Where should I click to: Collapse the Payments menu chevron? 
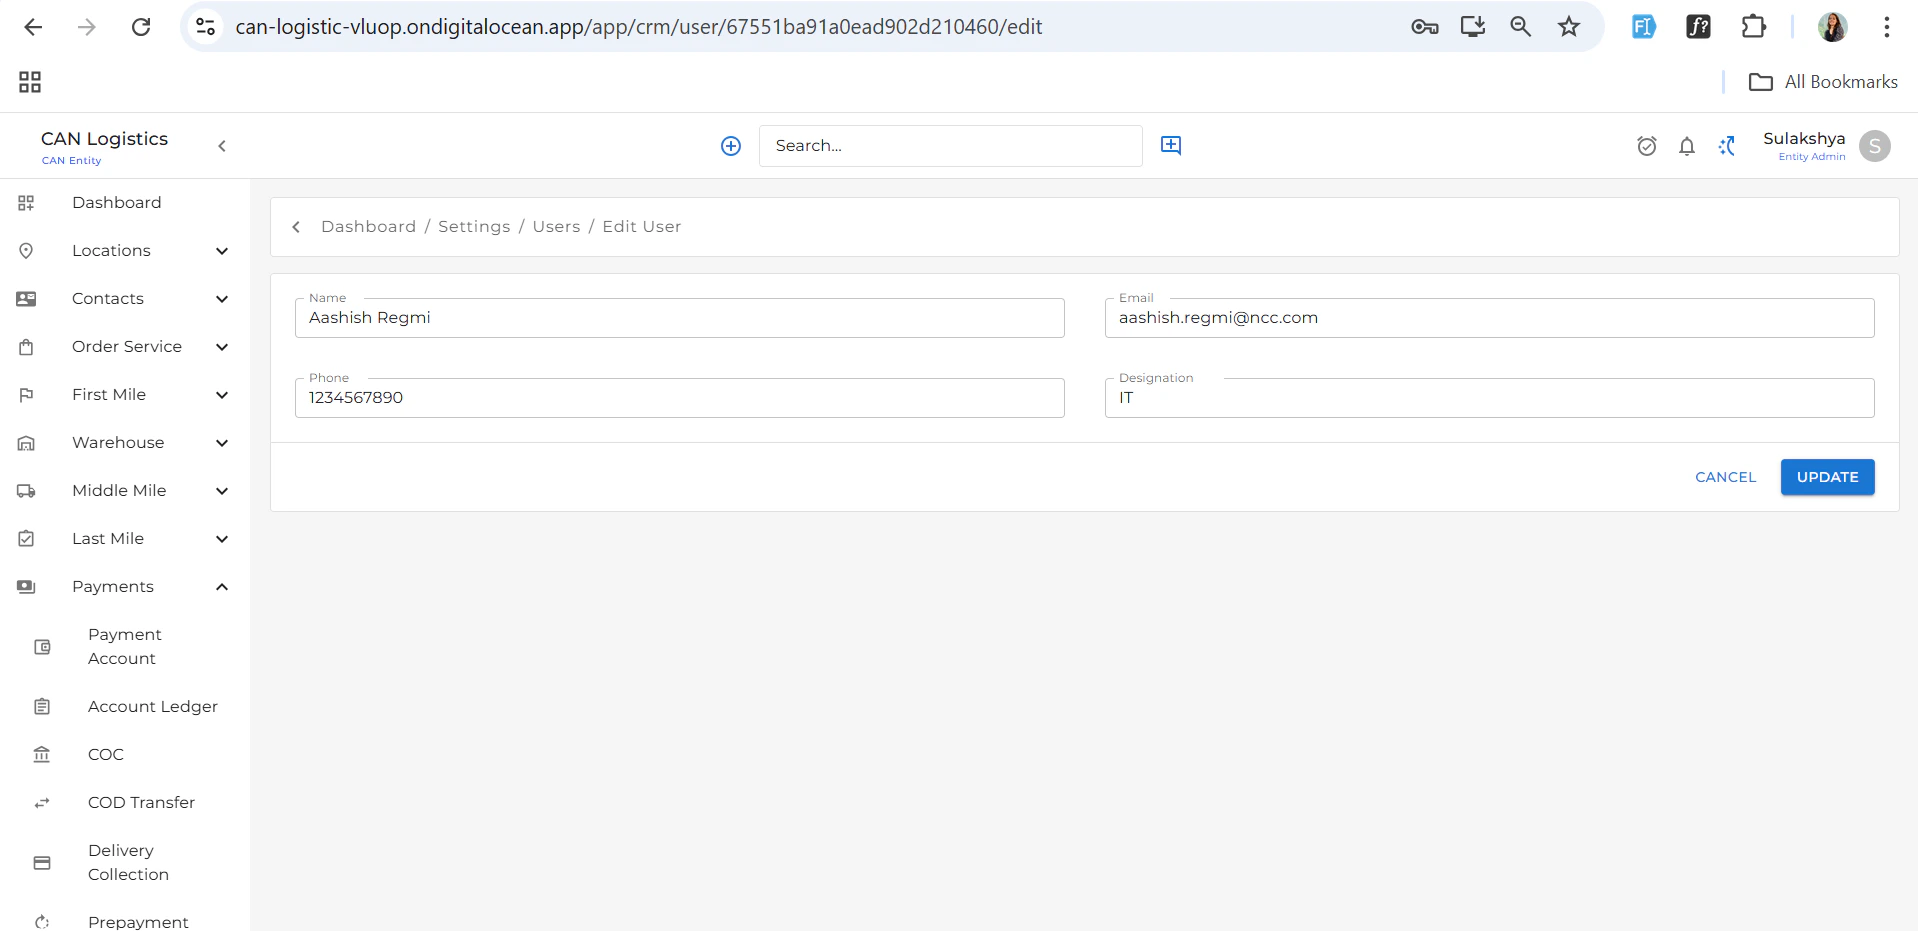pyautogui.click(x=222, y=587)
